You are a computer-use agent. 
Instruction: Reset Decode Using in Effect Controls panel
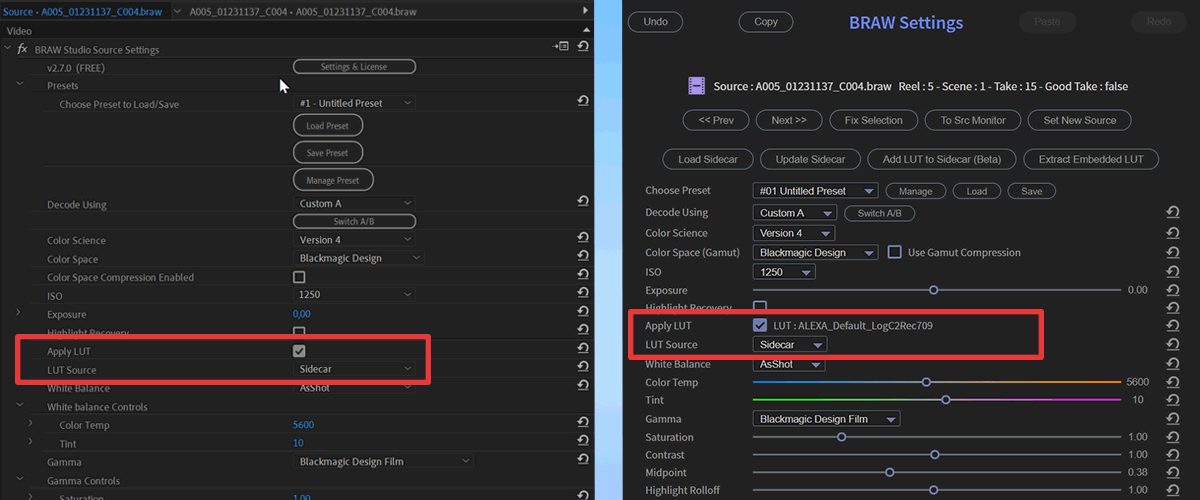583,202
